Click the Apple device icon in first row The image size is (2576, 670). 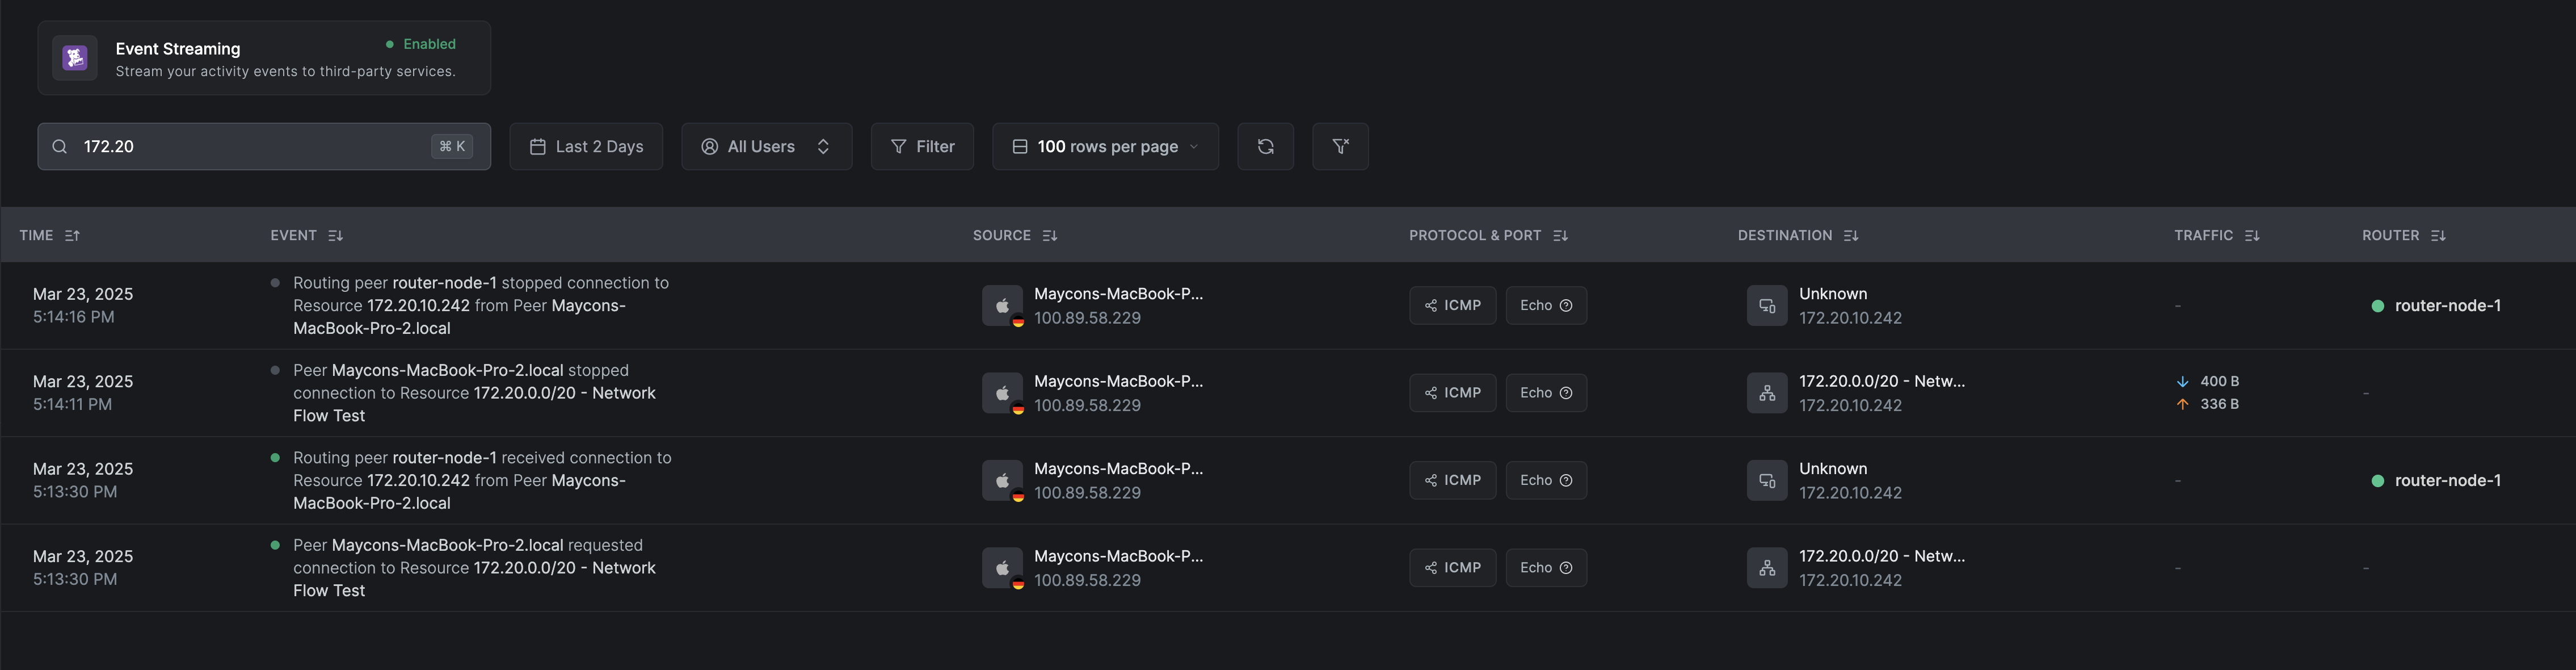(x=1002, y=306)
